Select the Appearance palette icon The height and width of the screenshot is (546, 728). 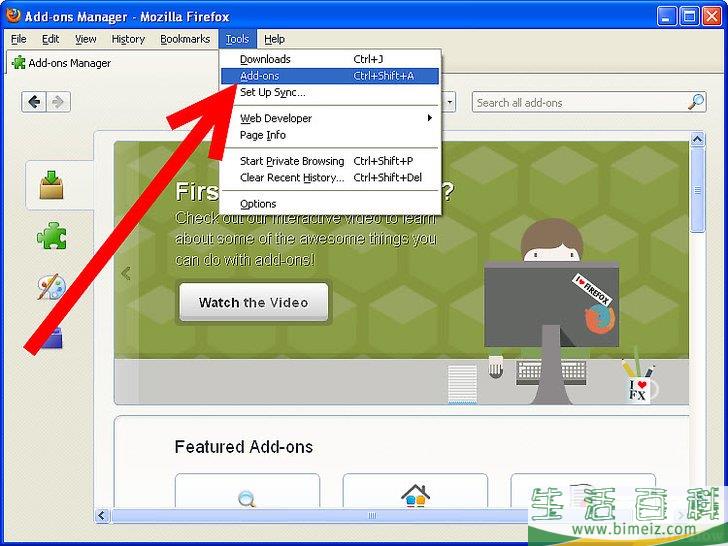click(50, 286)
